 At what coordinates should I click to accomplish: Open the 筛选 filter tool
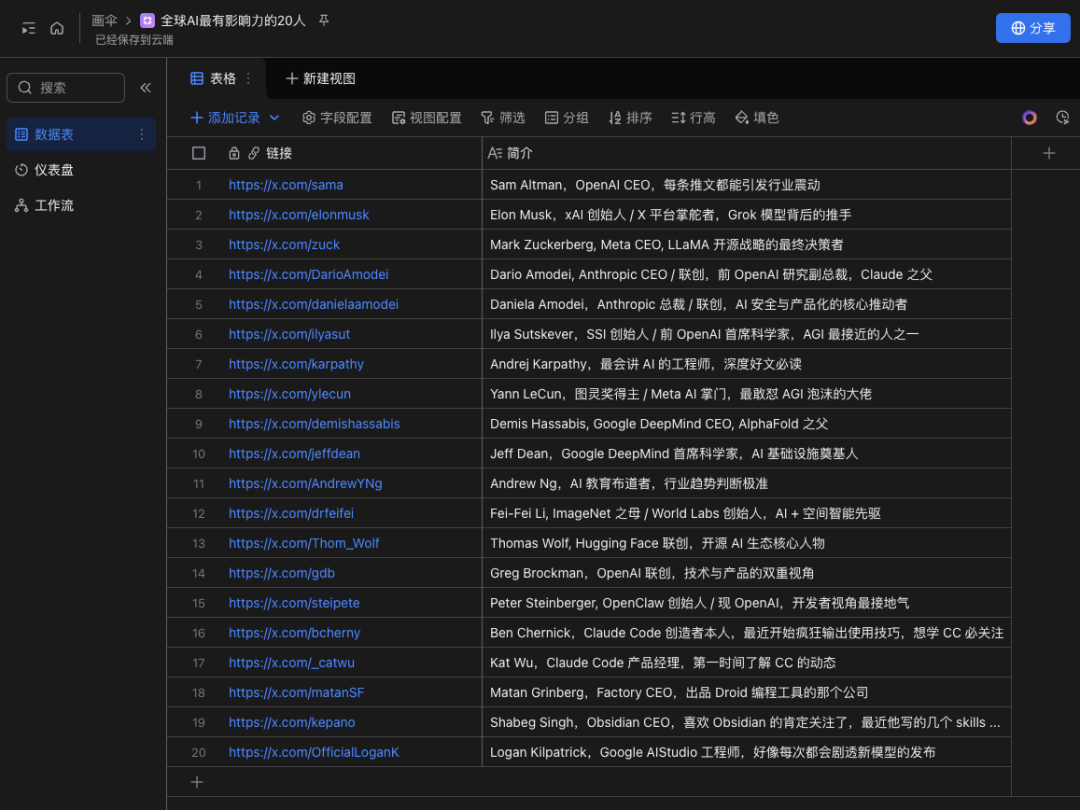pos(503,118)
